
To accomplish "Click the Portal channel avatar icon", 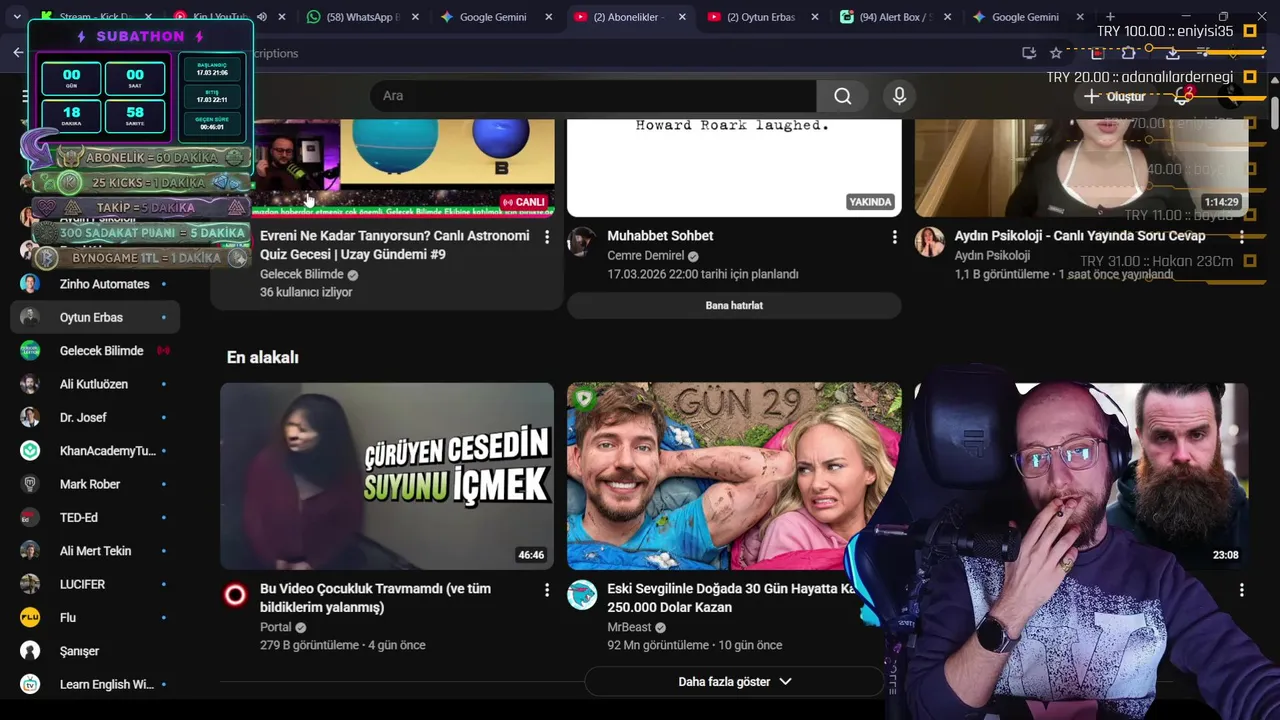I will (235, 595).
